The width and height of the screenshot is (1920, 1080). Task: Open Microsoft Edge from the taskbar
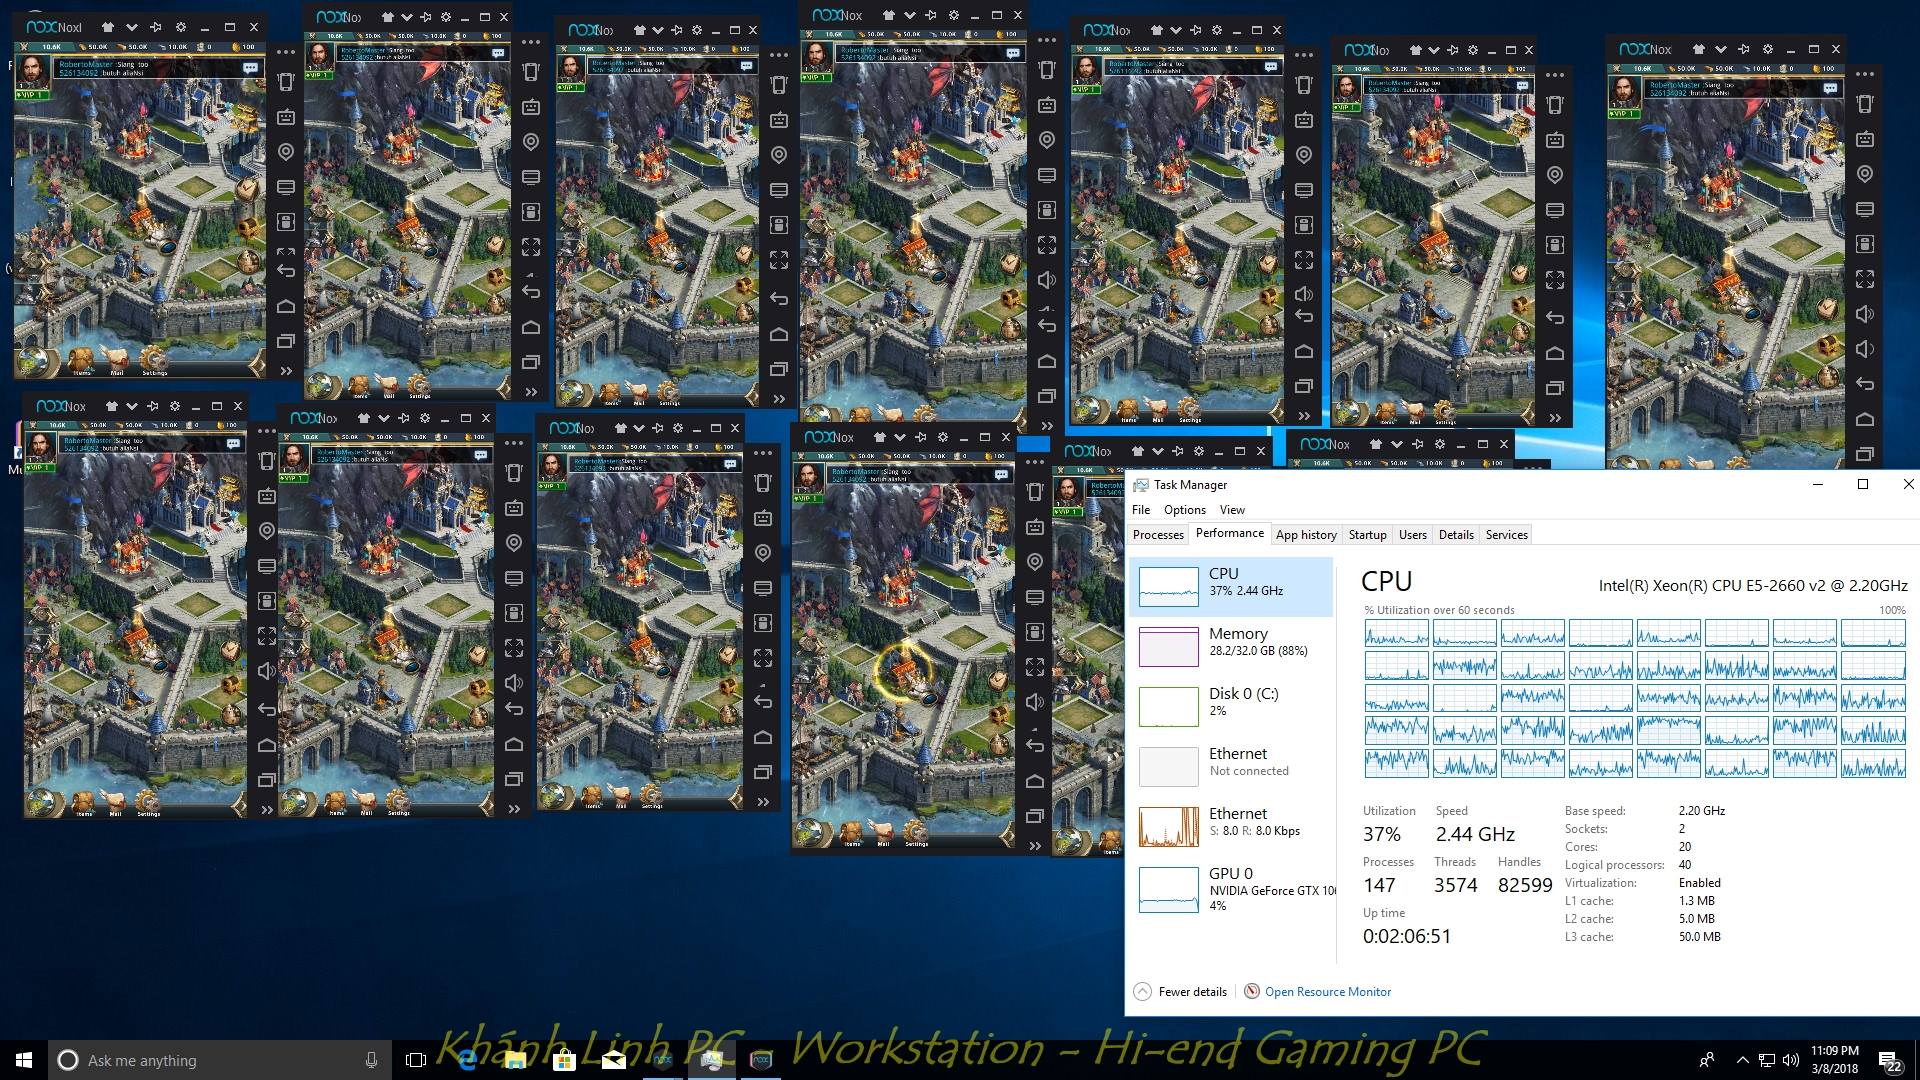click(x=466, y=1060)
